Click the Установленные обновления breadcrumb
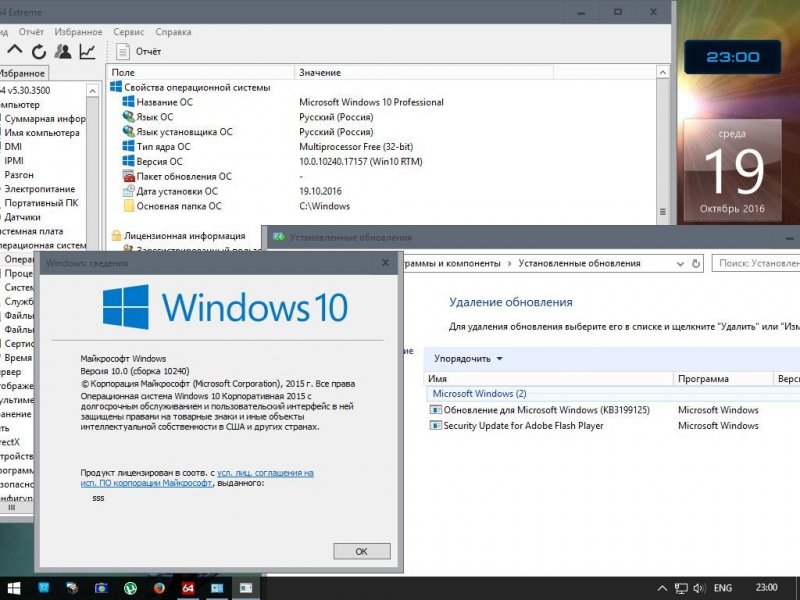This screenshot has height=600, width=800. pyautogui.click(x=579, y=263)
